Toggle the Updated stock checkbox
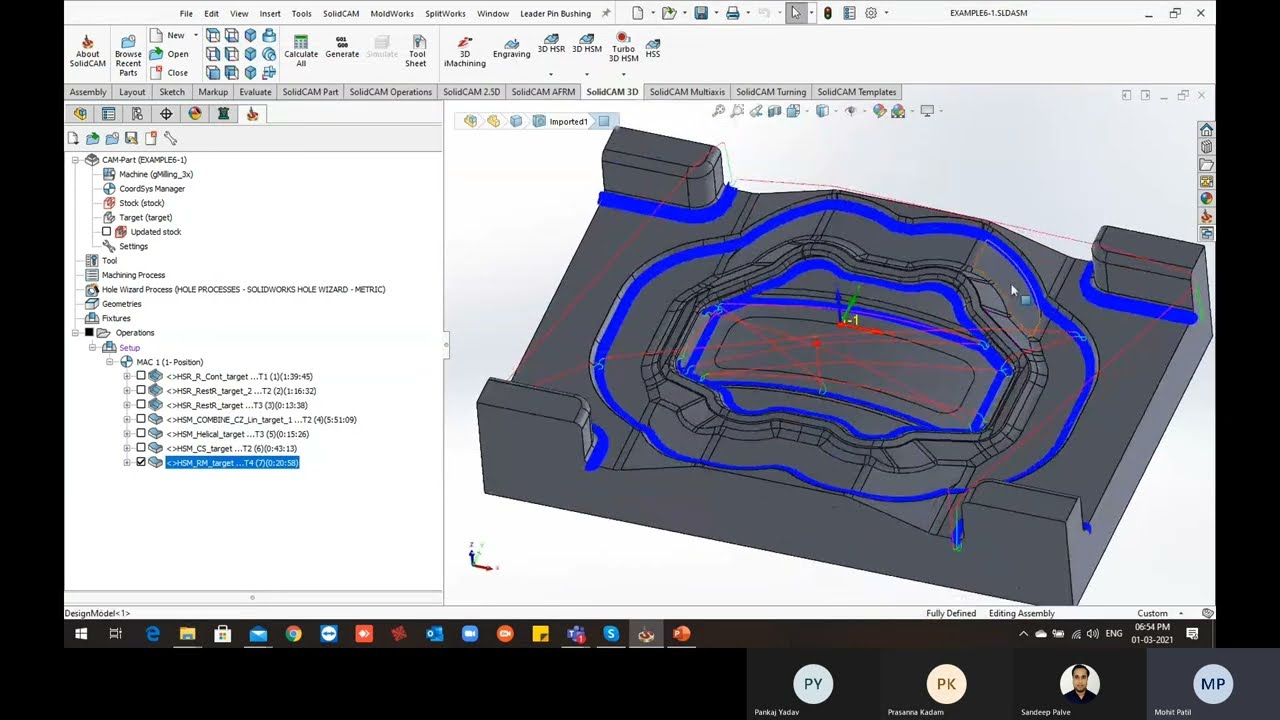 click(x=107, y=232)
